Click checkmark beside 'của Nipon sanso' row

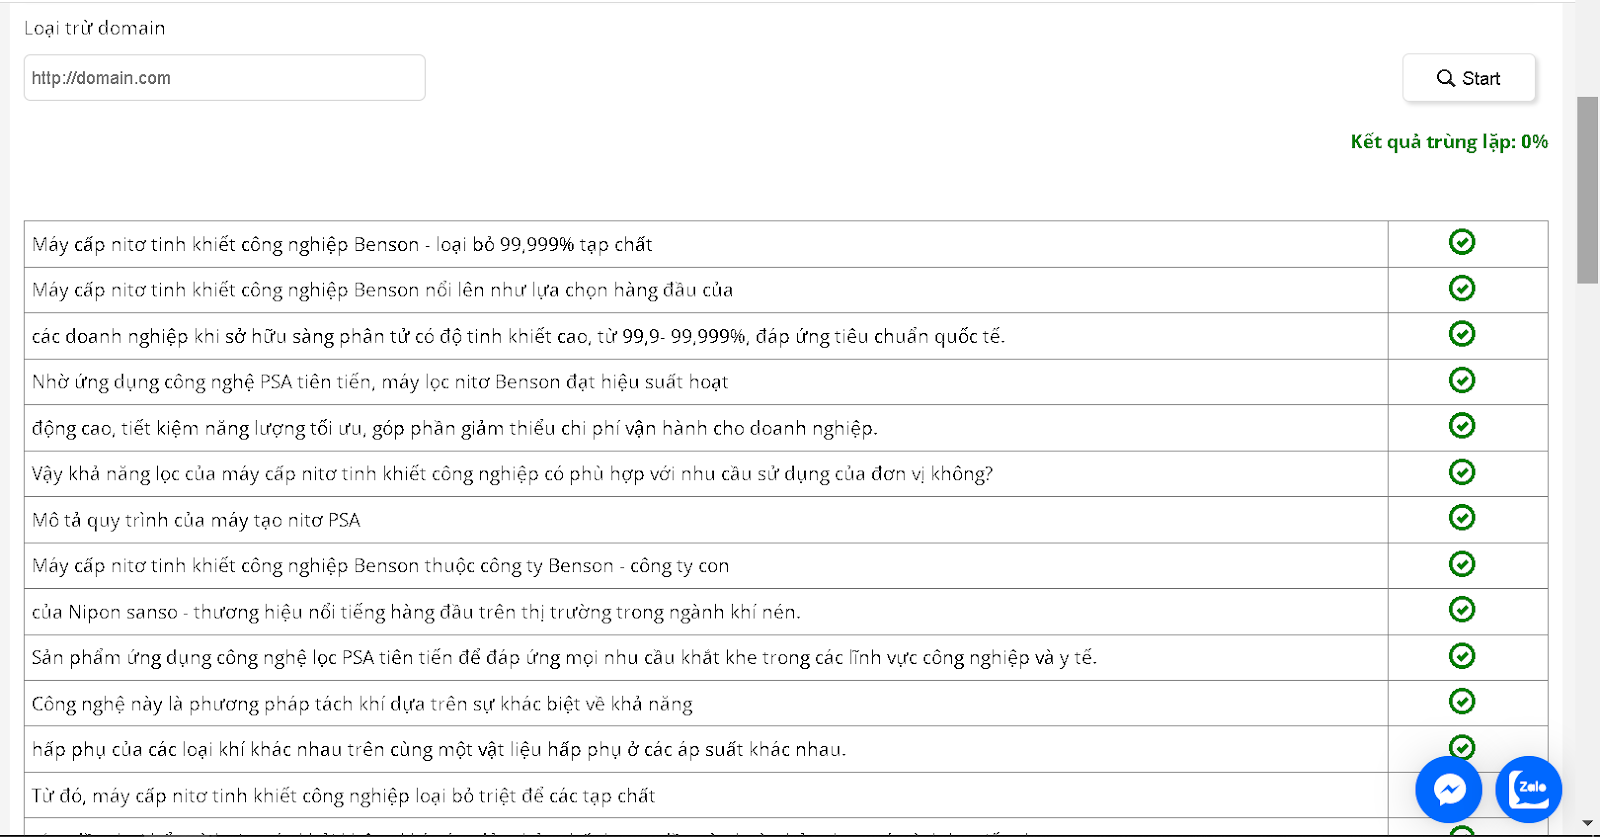click(x=1462, y=610)
